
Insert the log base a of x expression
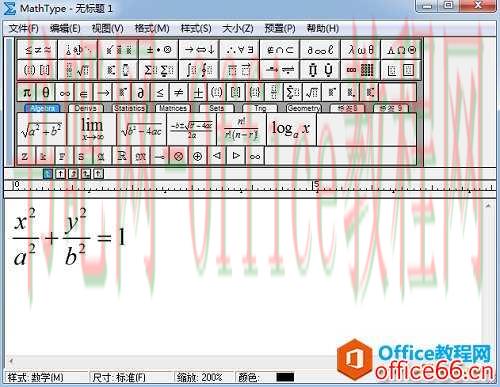coord(291,129)
